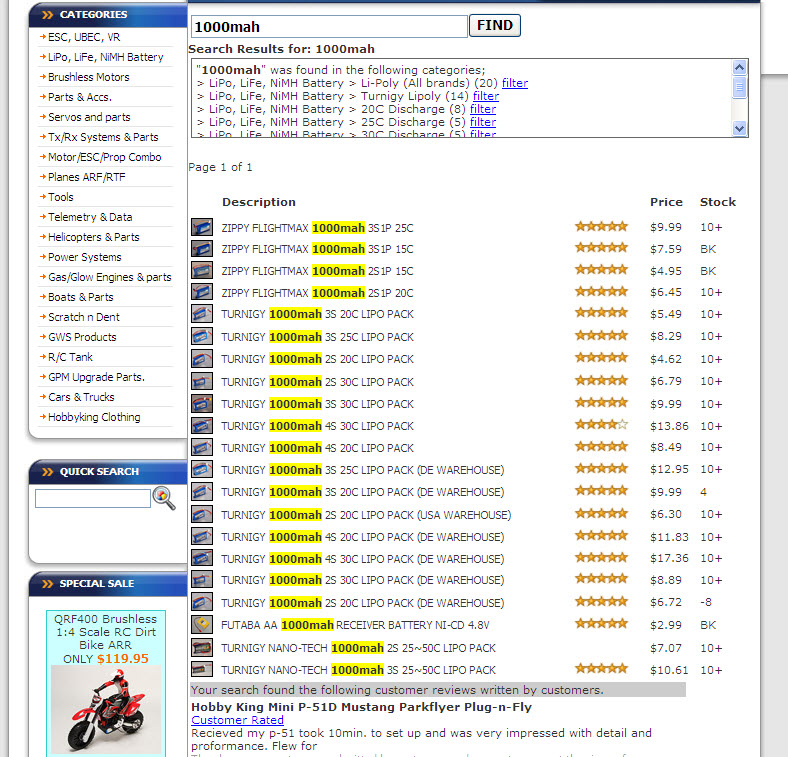Click FIND button to search
The width and height of the screenshot is (788, 757).
tap(495, 26)
